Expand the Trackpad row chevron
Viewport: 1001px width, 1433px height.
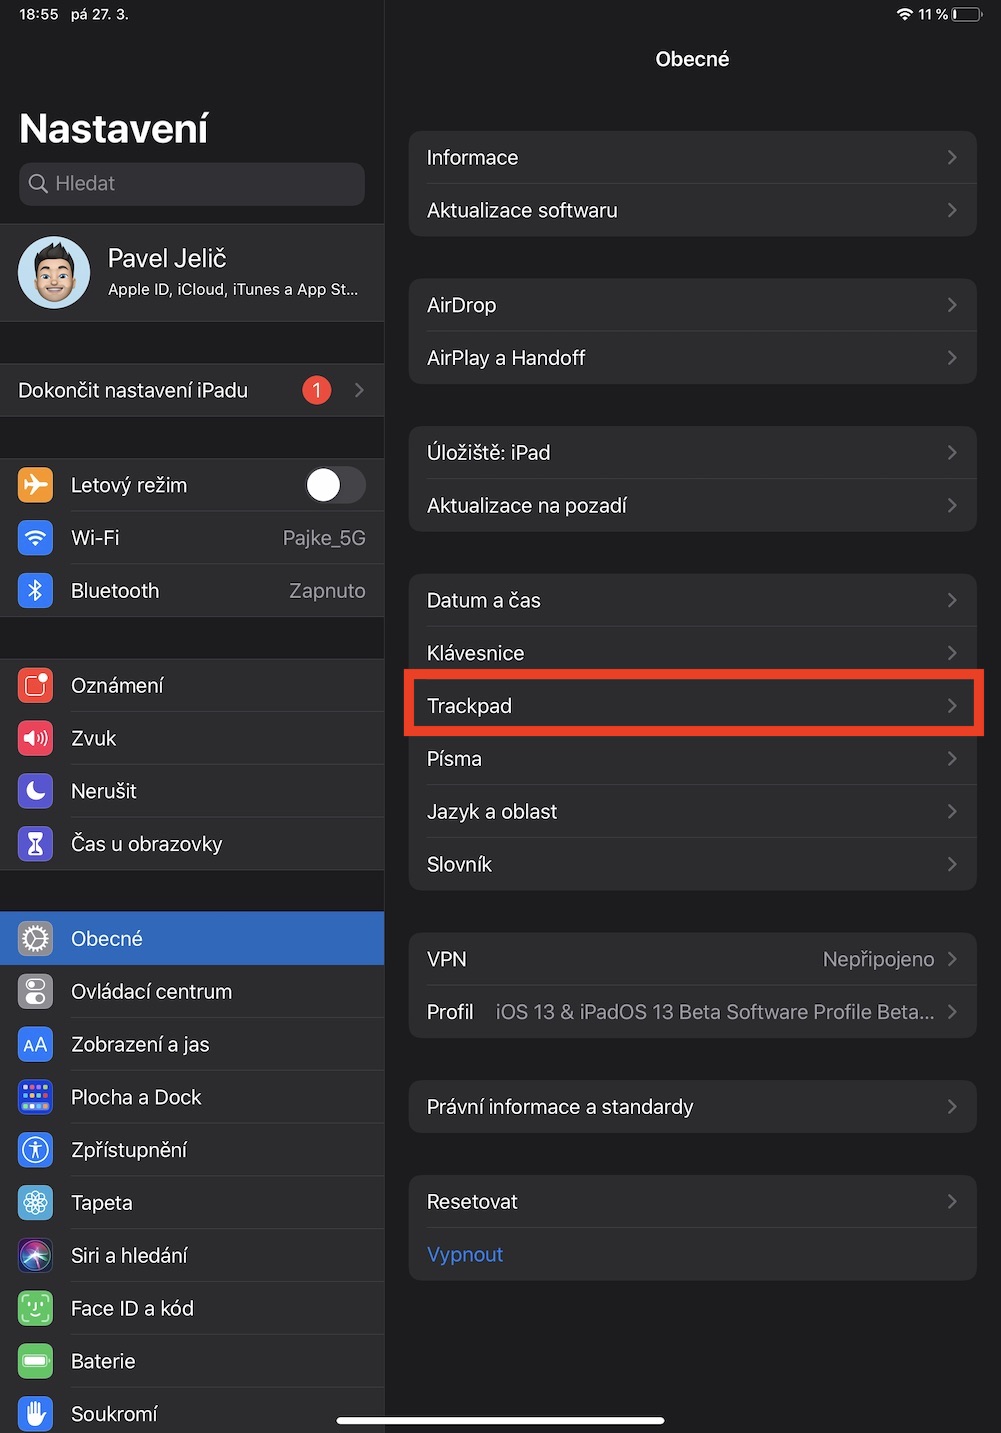coord(952,706)
